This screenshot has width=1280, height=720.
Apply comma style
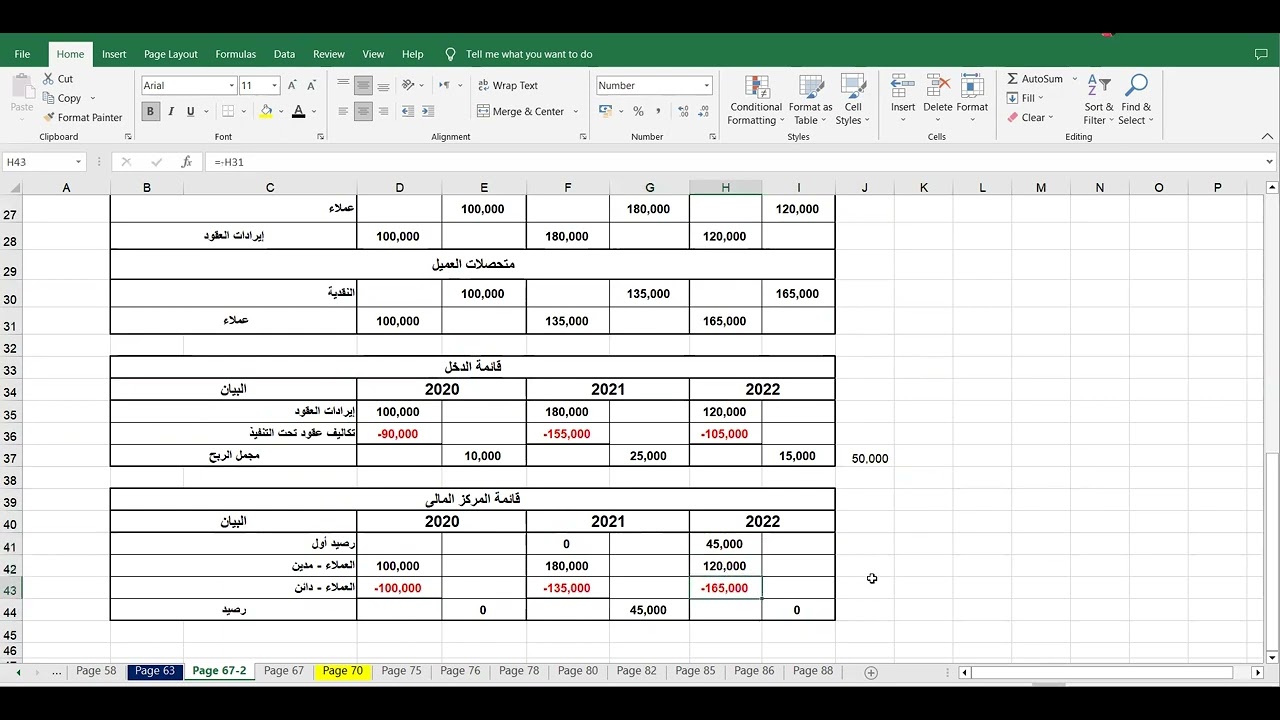coord(657,112)
